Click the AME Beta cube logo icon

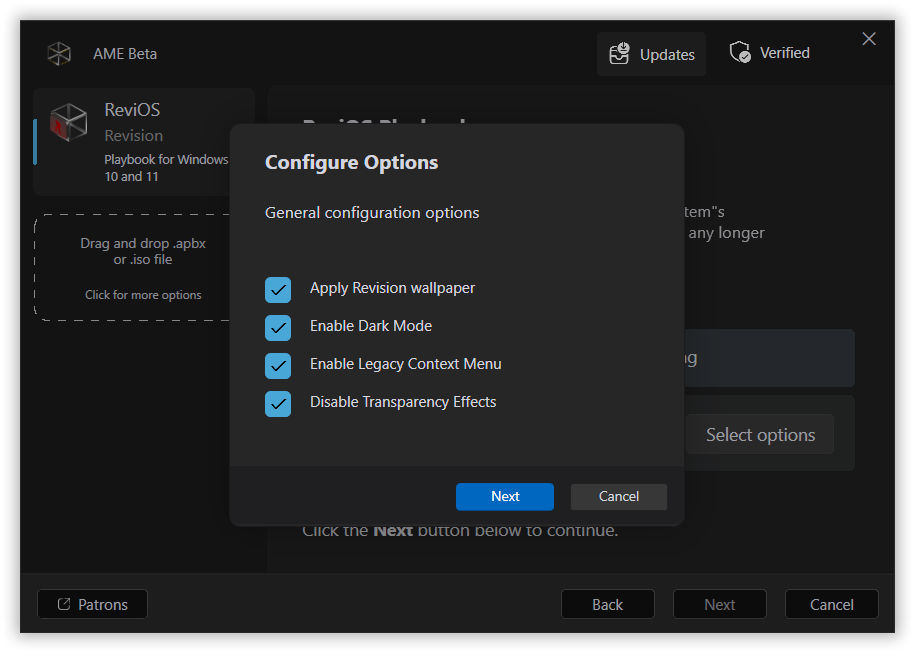59,54
